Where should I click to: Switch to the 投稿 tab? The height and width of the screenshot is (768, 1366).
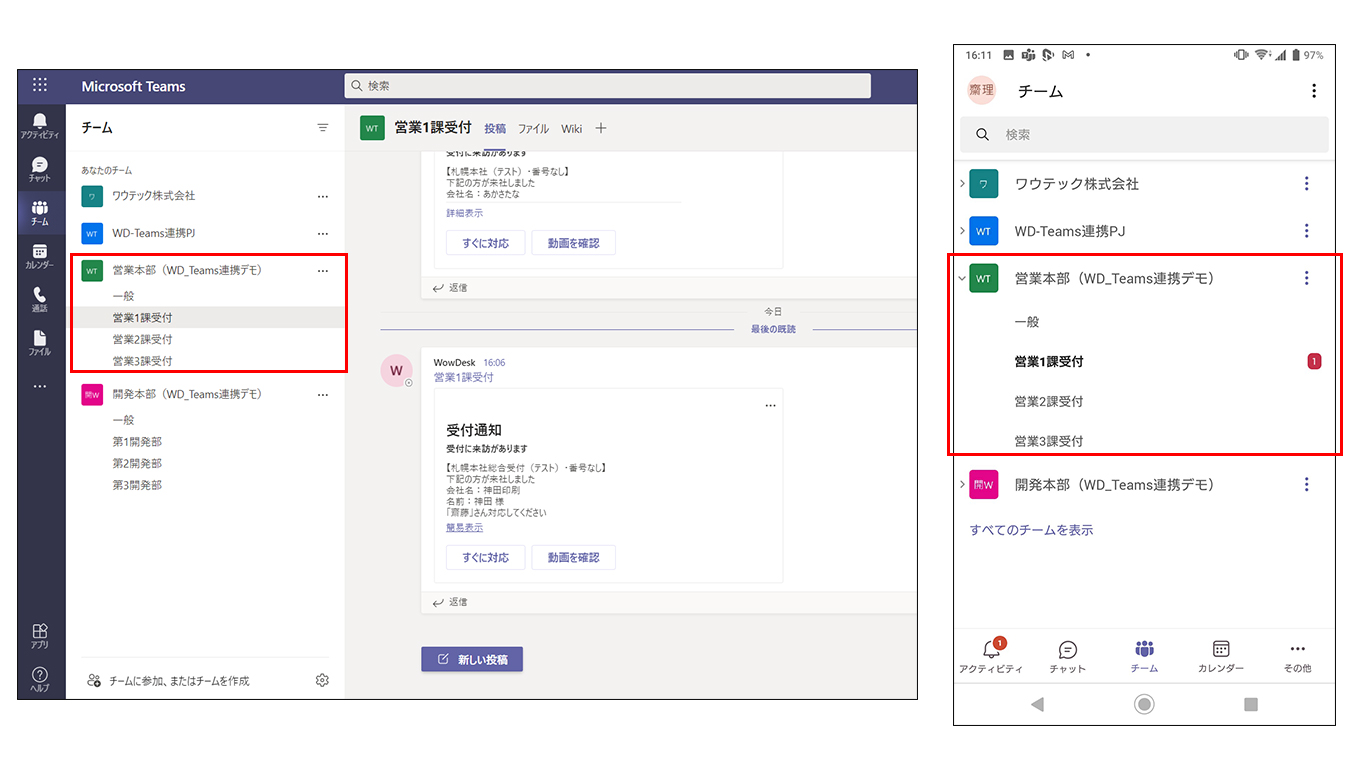click(x=495, y=128)
